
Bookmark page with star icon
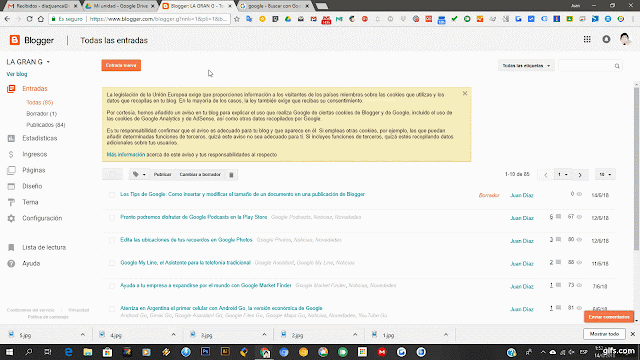[x=237, y=19]
